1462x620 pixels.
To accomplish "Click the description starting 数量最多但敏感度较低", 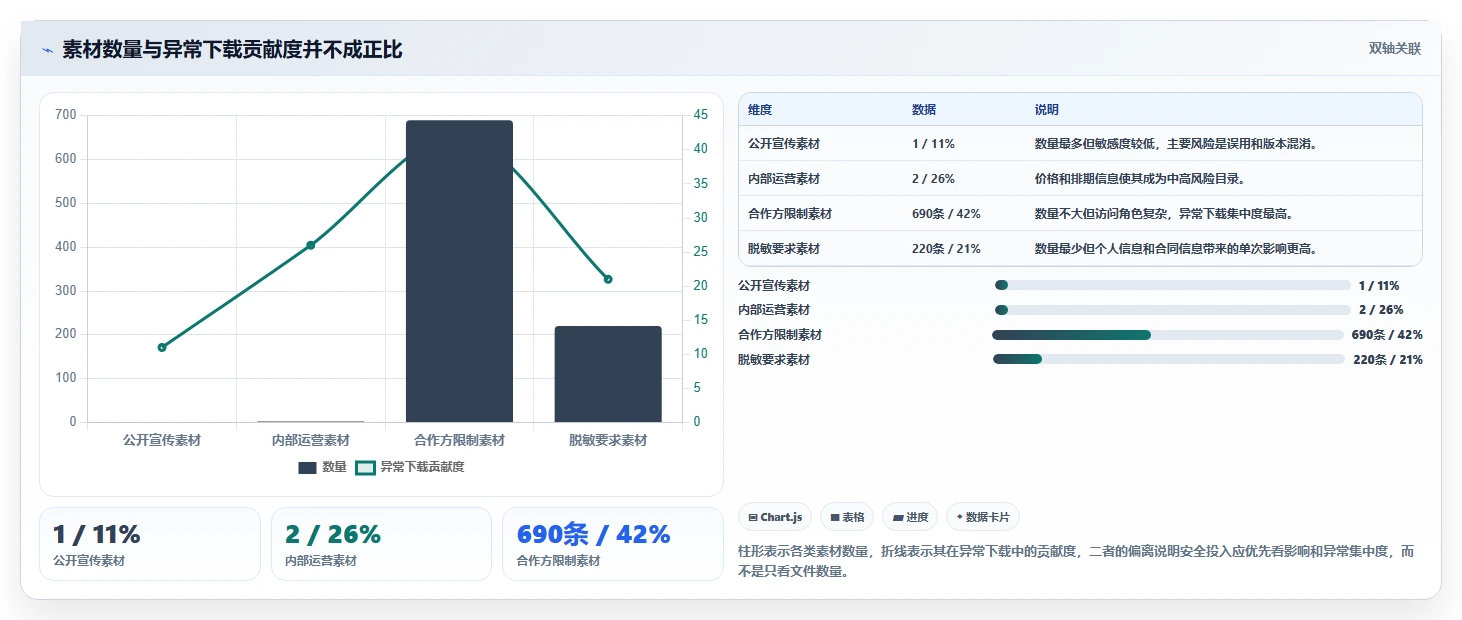I will point(1177,144).
